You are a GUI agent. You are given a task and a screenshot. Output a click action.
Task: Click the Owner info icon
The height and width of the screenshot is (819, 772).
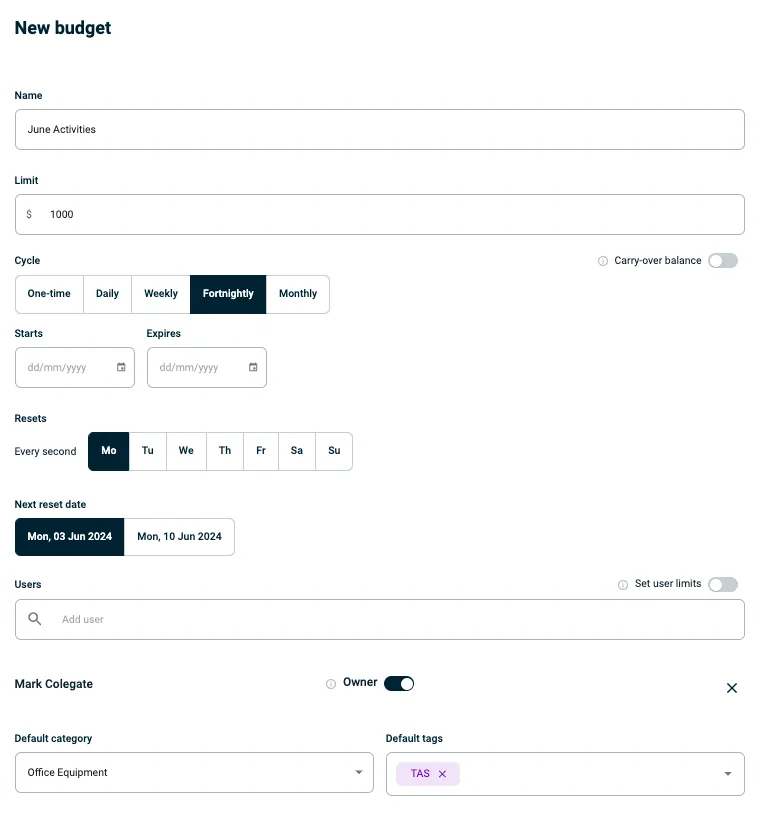point(331,684)
